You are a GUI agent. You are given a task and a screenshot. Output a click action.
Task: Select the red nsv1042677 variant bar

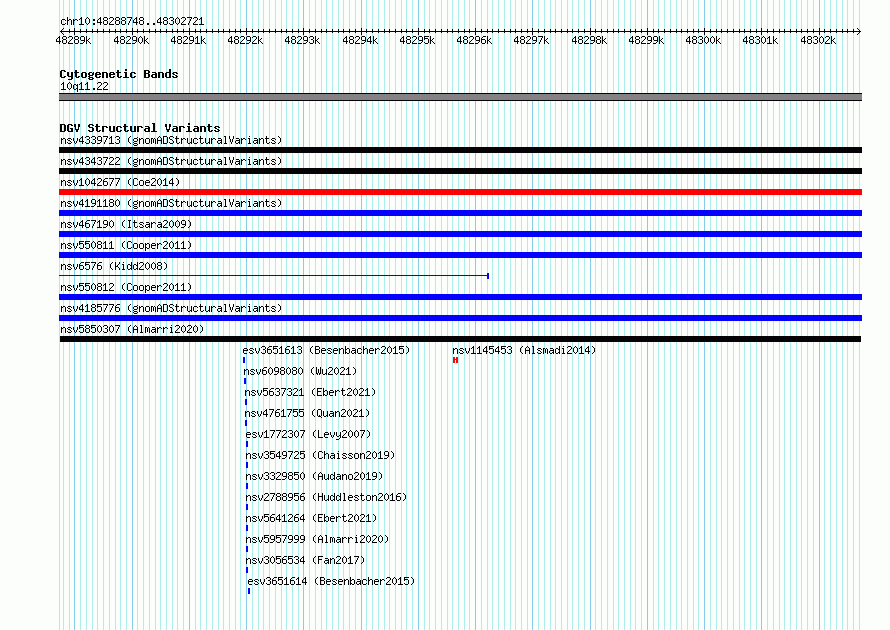click(x=460, y=192)
